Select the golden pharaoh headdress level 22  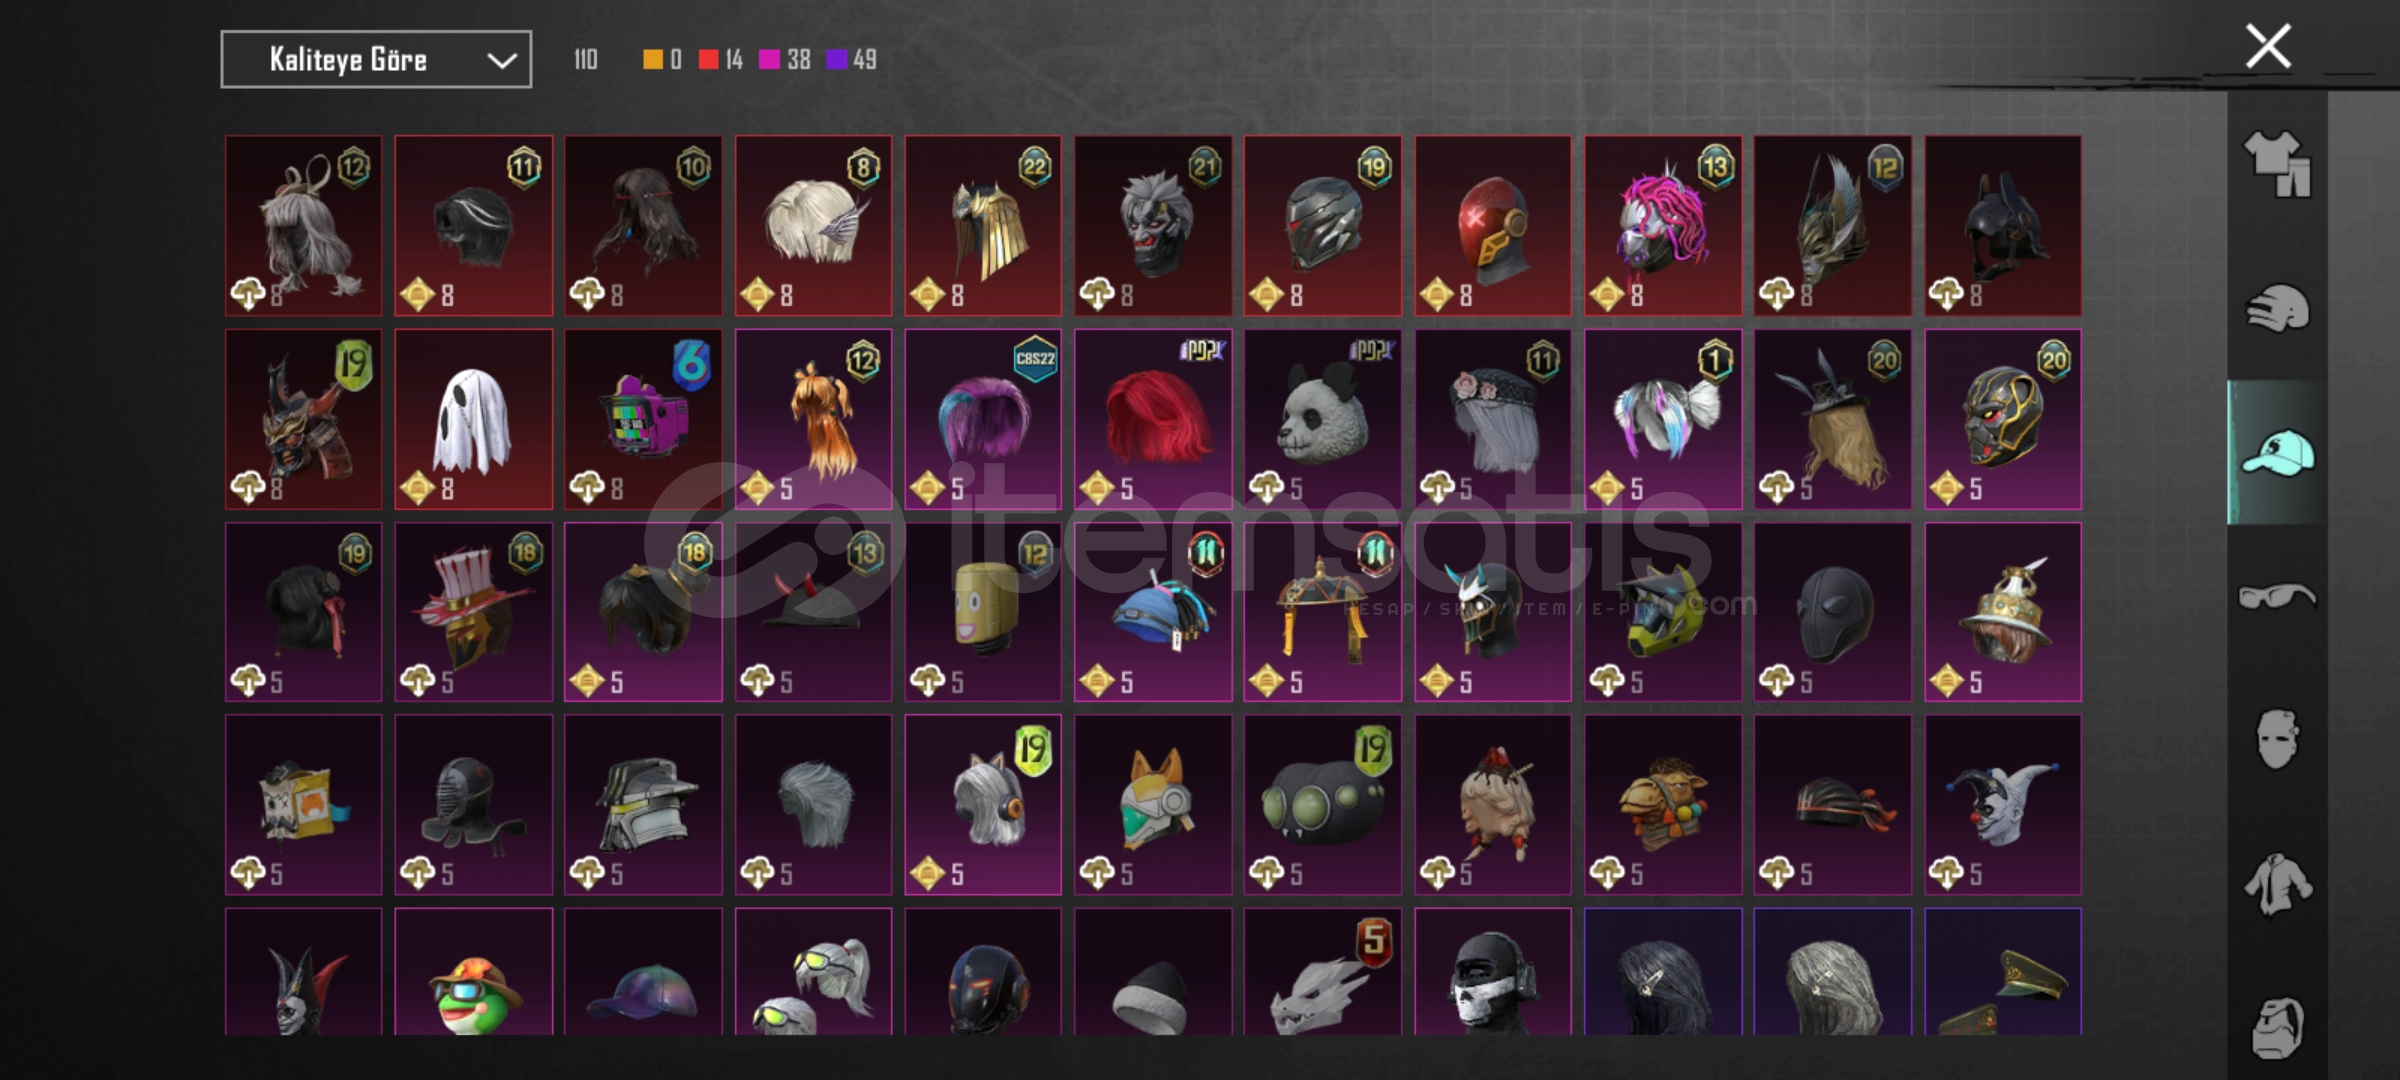pos(983,226)
